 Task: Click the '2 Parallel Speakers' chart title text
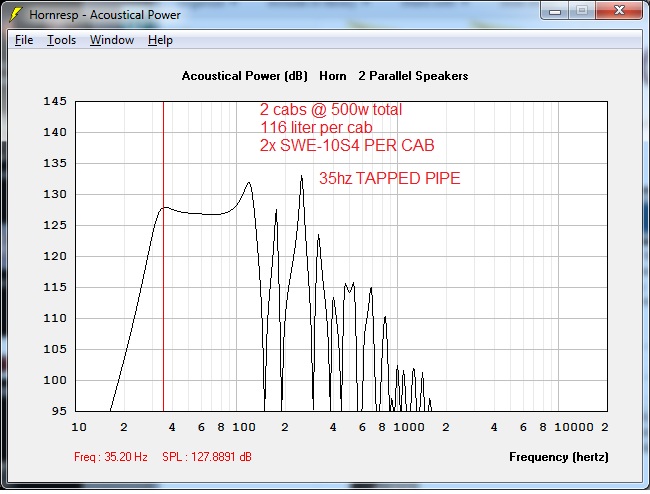coord(413,76)
